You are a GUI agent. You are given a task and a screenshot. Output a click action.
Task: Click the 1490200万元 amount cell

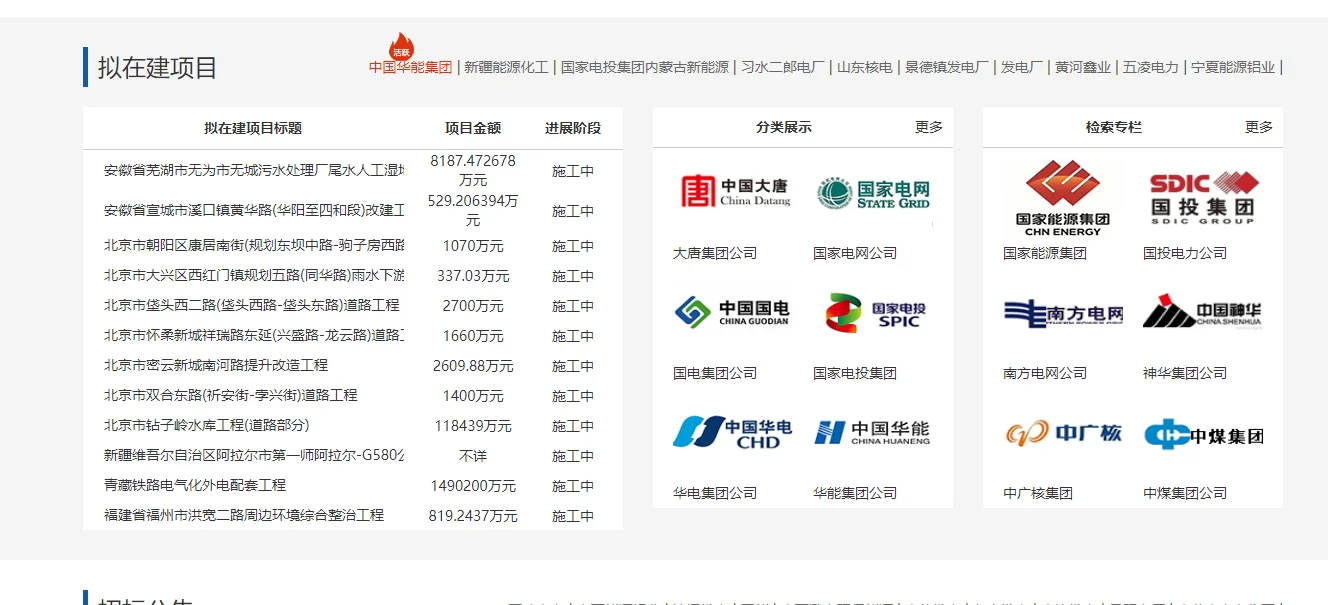(473, 486)
